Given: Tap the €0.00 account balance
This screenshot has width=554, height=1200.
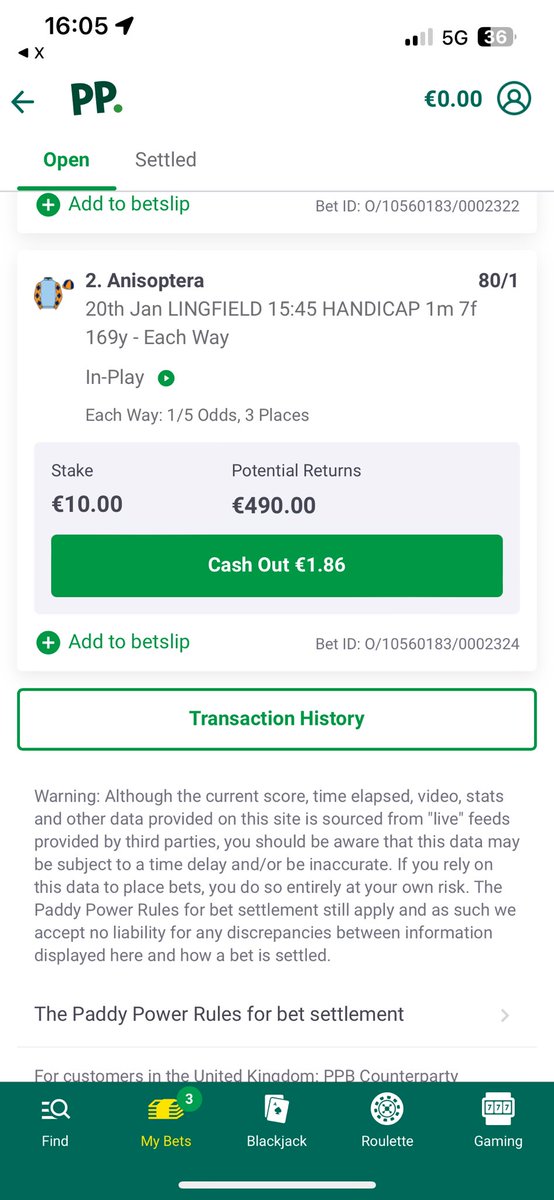Looking at the screenshot, I should click(x=453, y=99).
